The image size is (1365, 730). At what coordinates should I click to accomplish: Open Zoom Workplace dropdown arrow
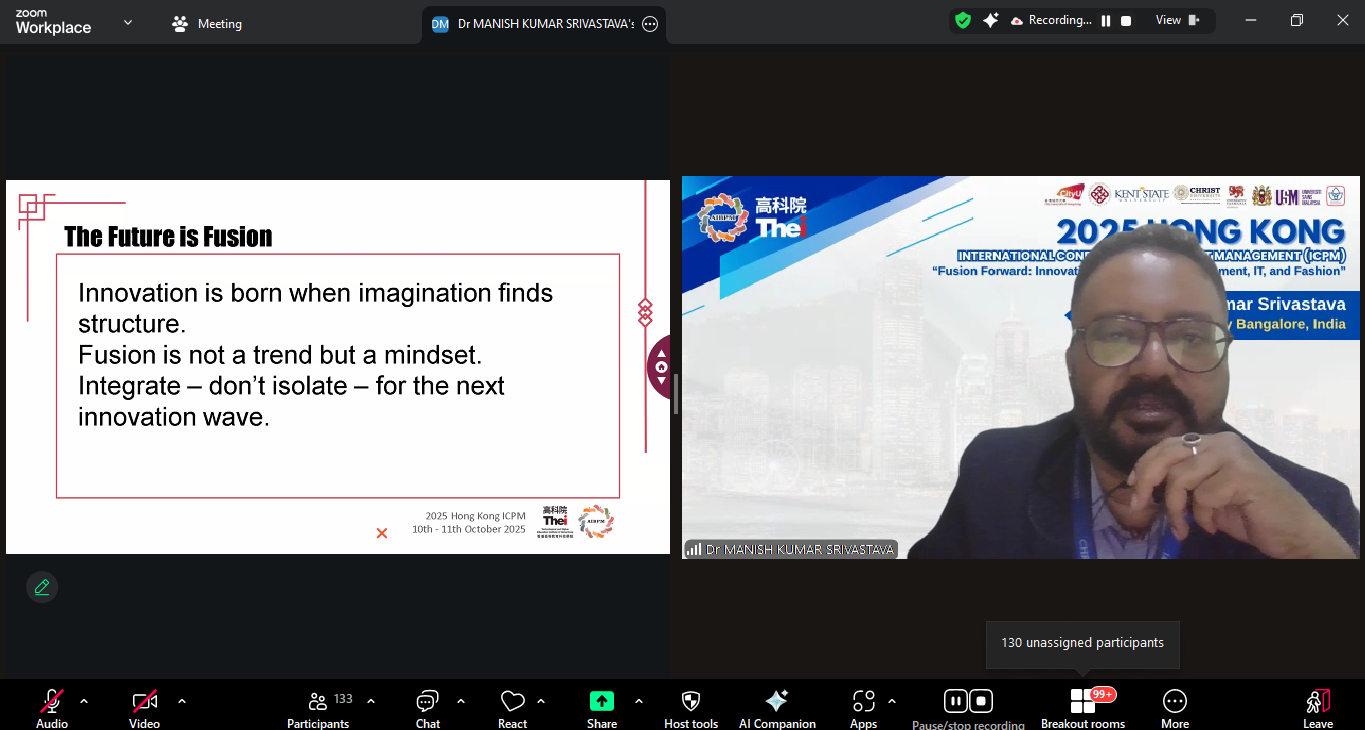pos(127,23)
